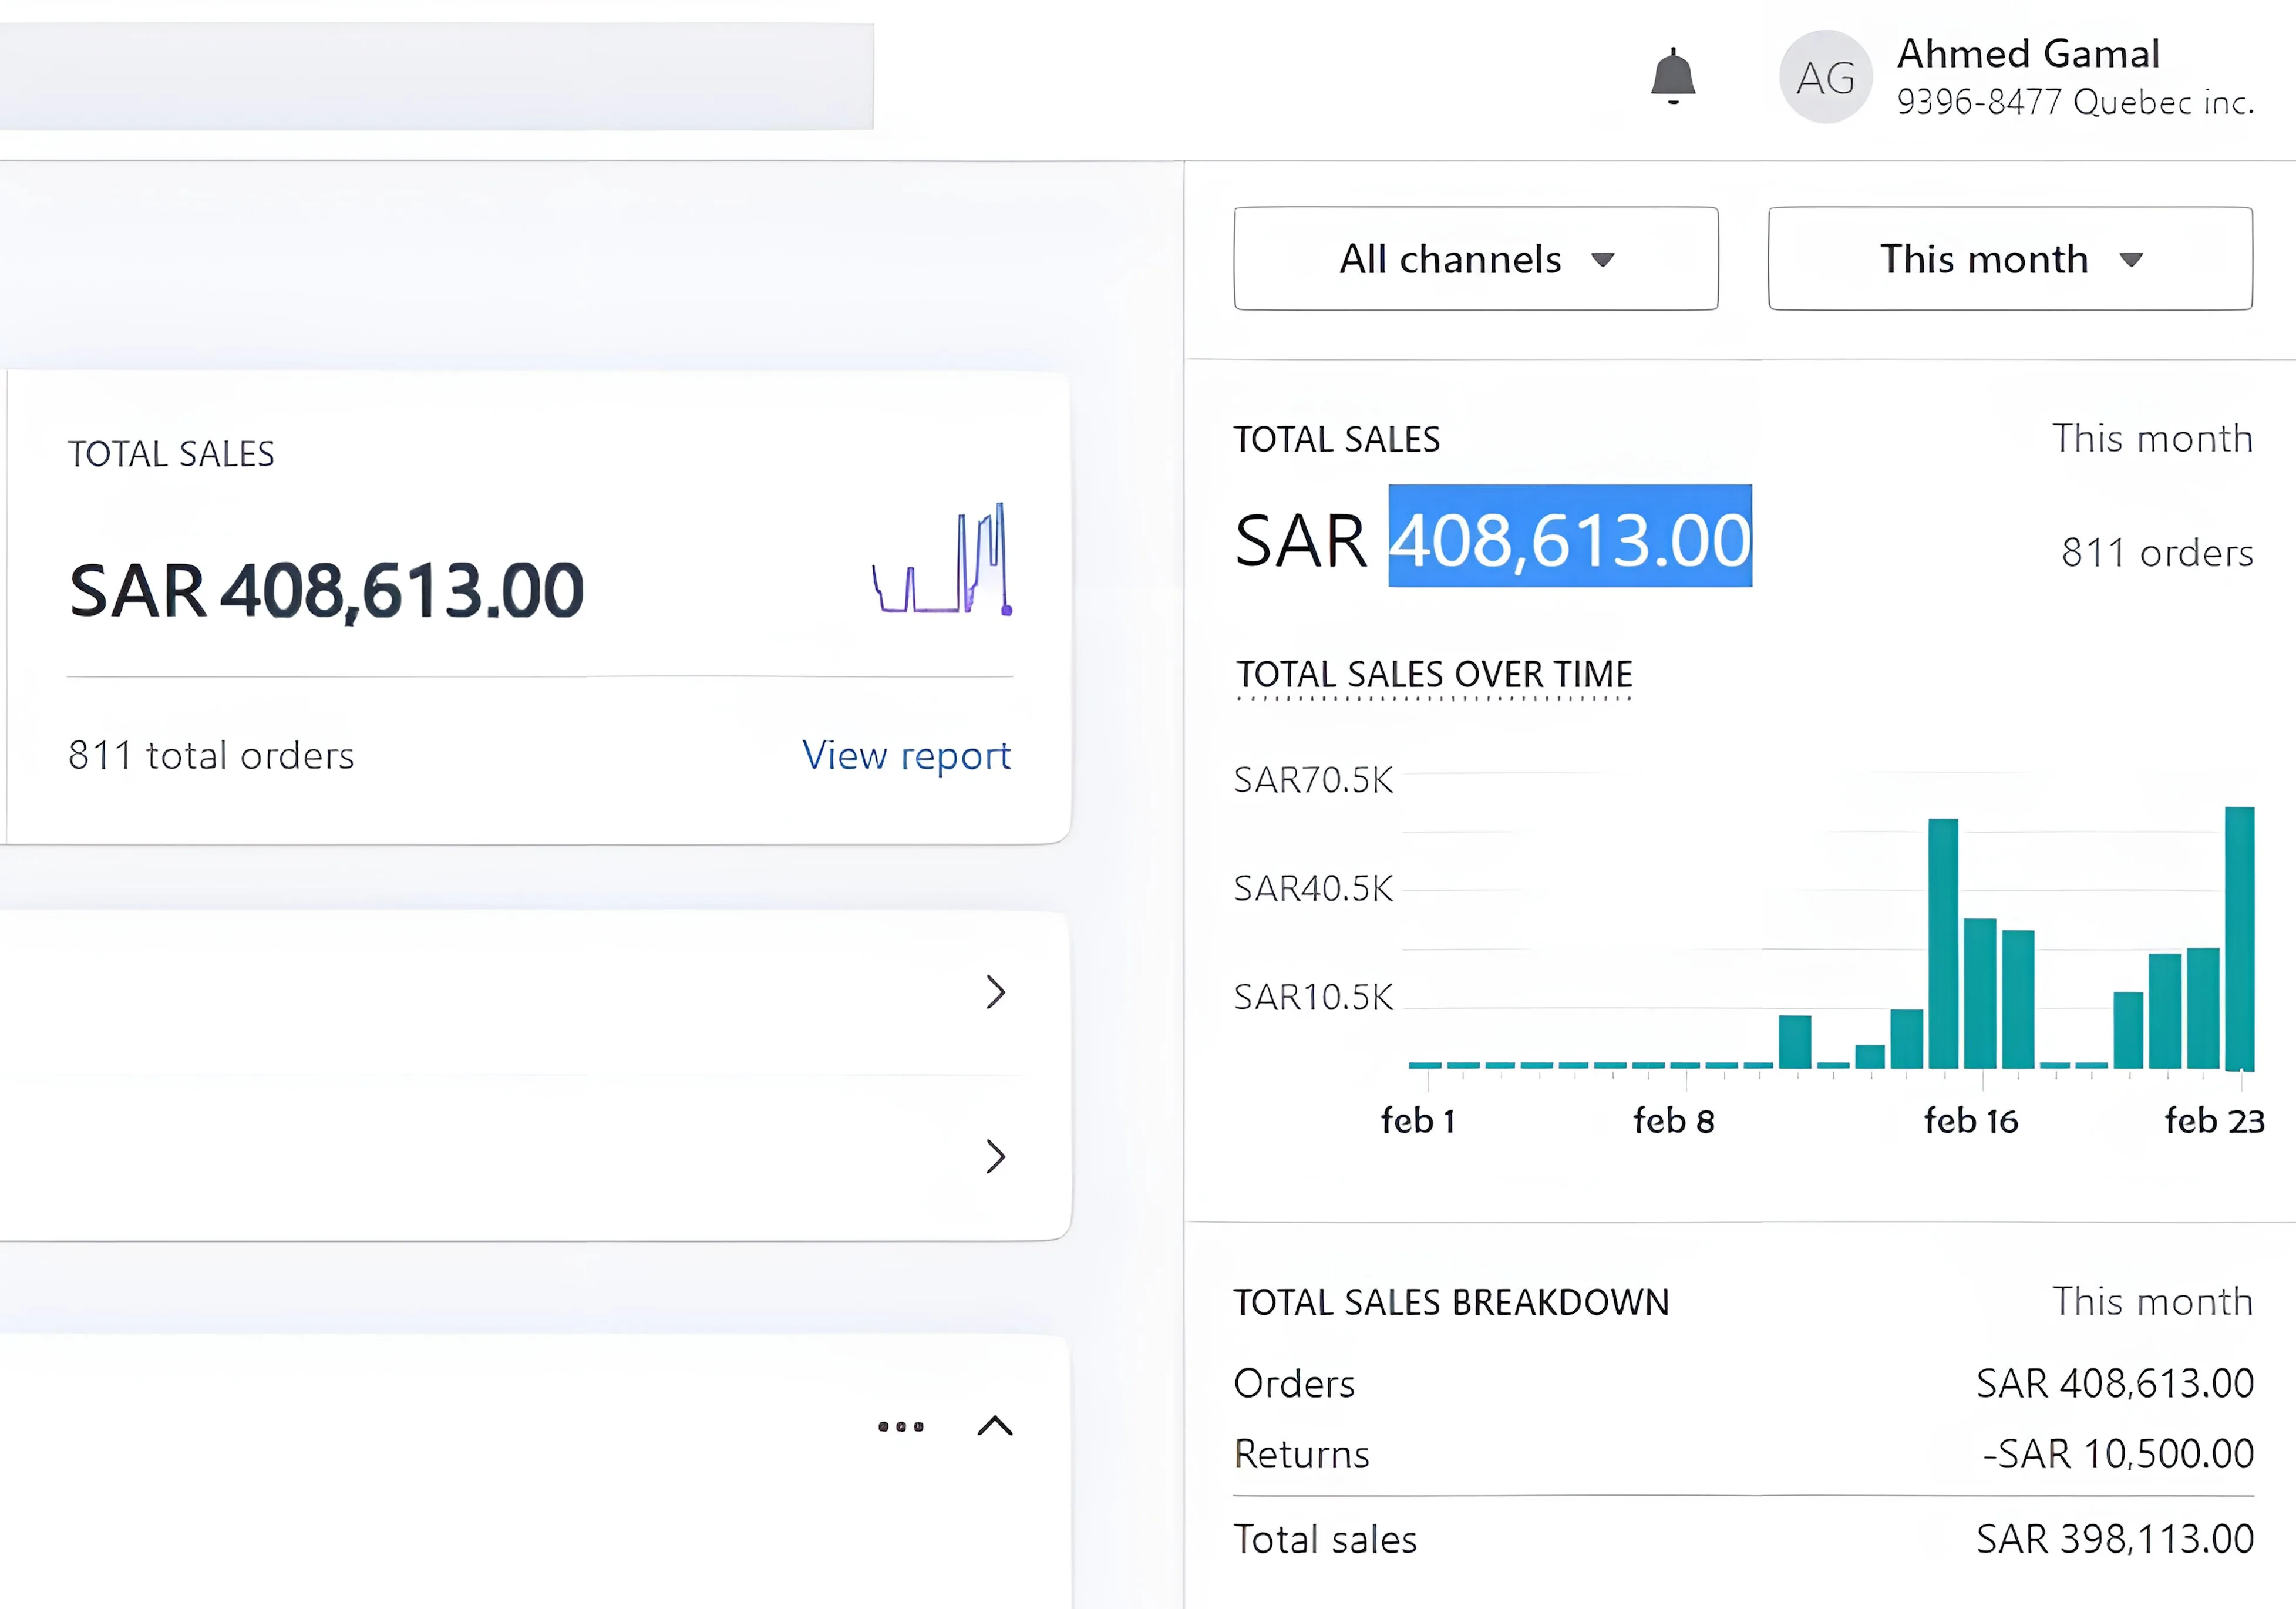The image size is (2296, 1609).
Task: Click the total sales sparkline chart
Action: [x=942, y=558]
